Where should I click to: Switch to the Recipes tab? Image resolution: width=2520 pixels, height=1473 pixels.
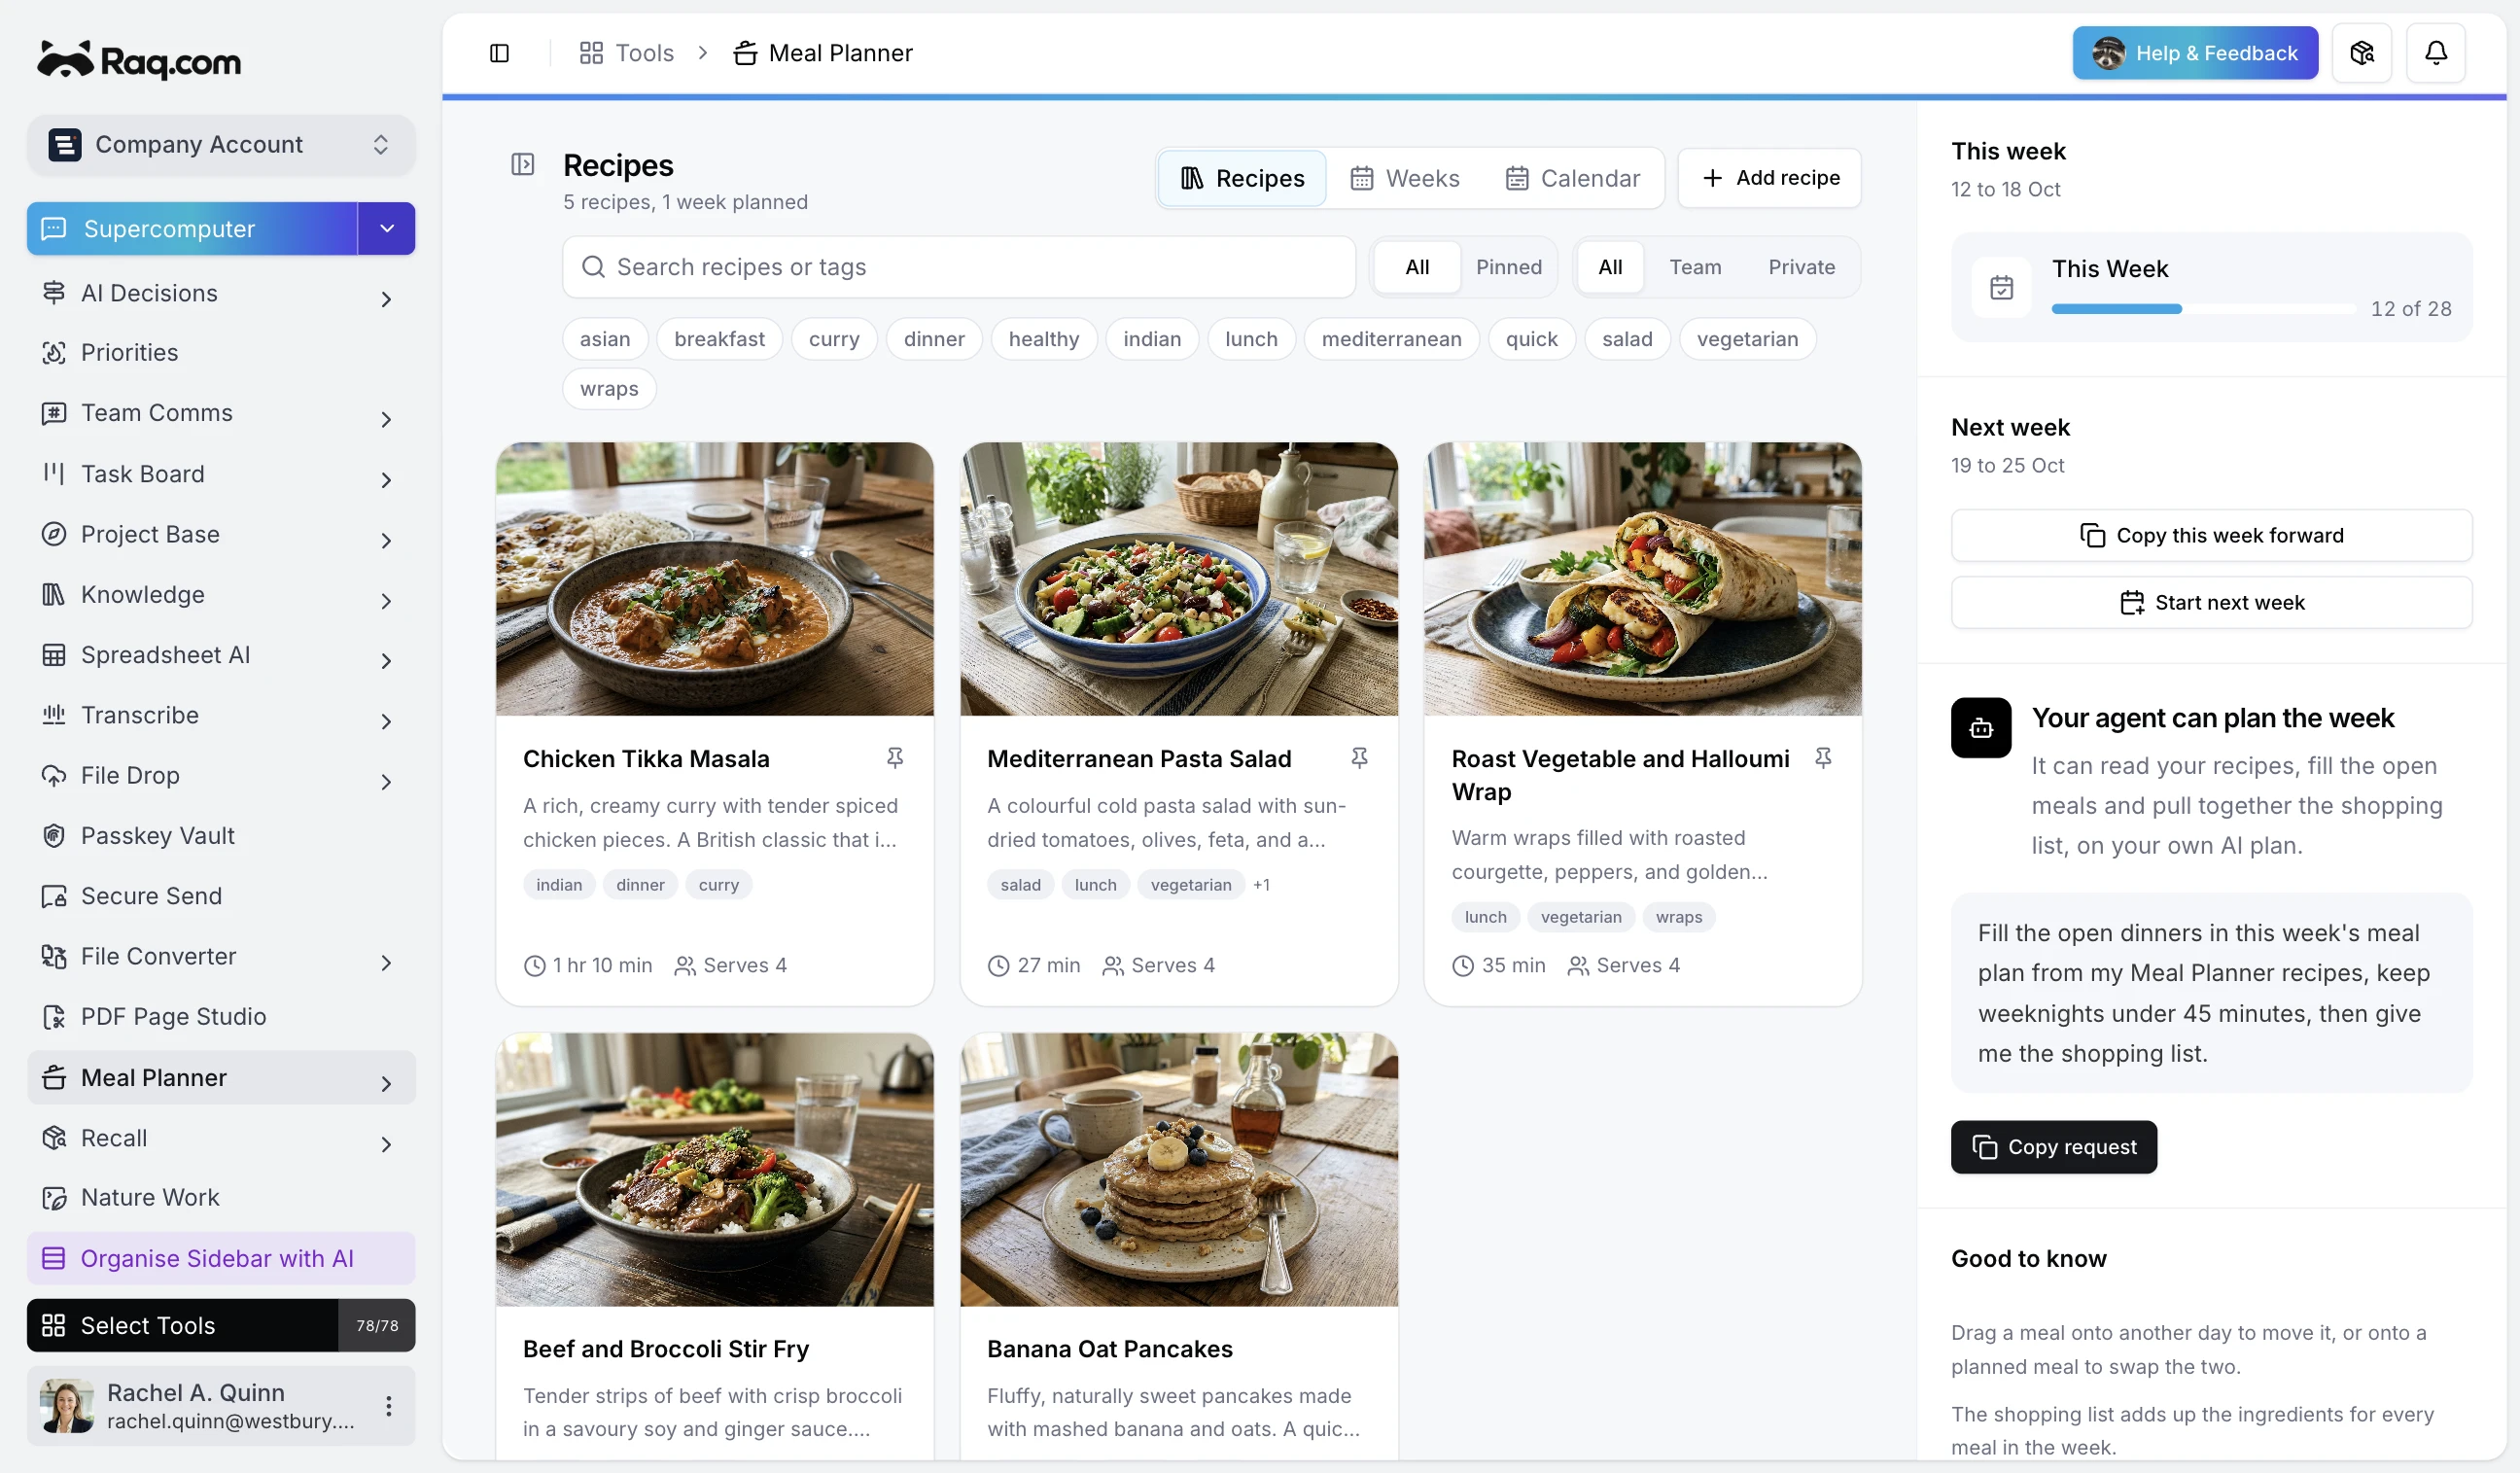[x=1242, y=178]
